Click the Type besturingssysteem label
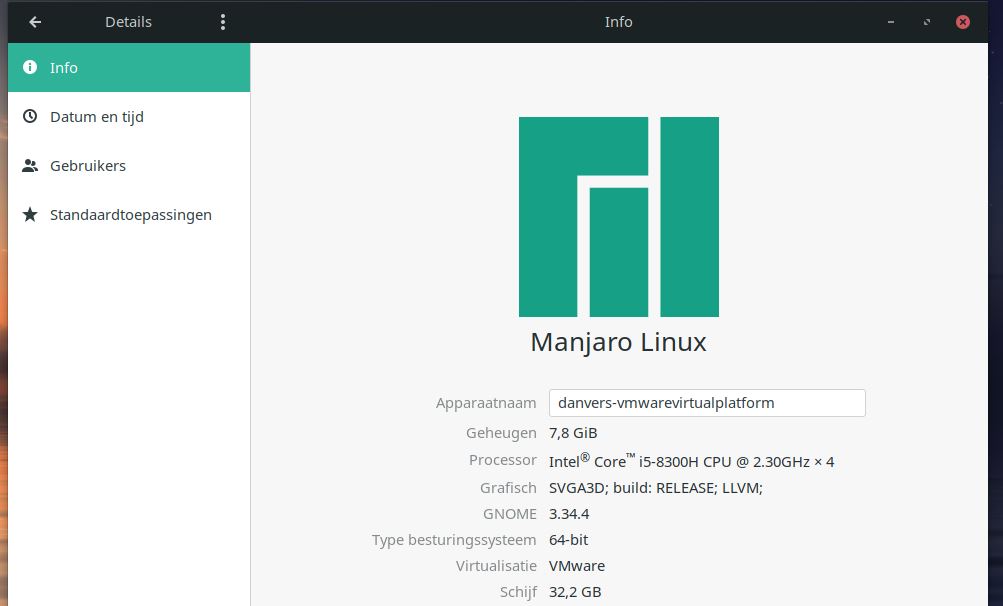The width and height of the screenshot is (1003, 606). tap(454, 540)
